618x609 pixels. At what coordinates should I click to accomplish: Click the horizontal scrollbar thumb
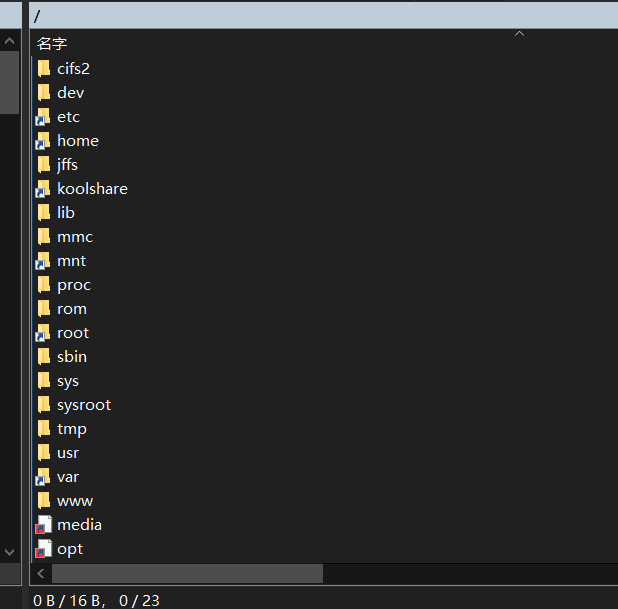[x=188, y=574]
